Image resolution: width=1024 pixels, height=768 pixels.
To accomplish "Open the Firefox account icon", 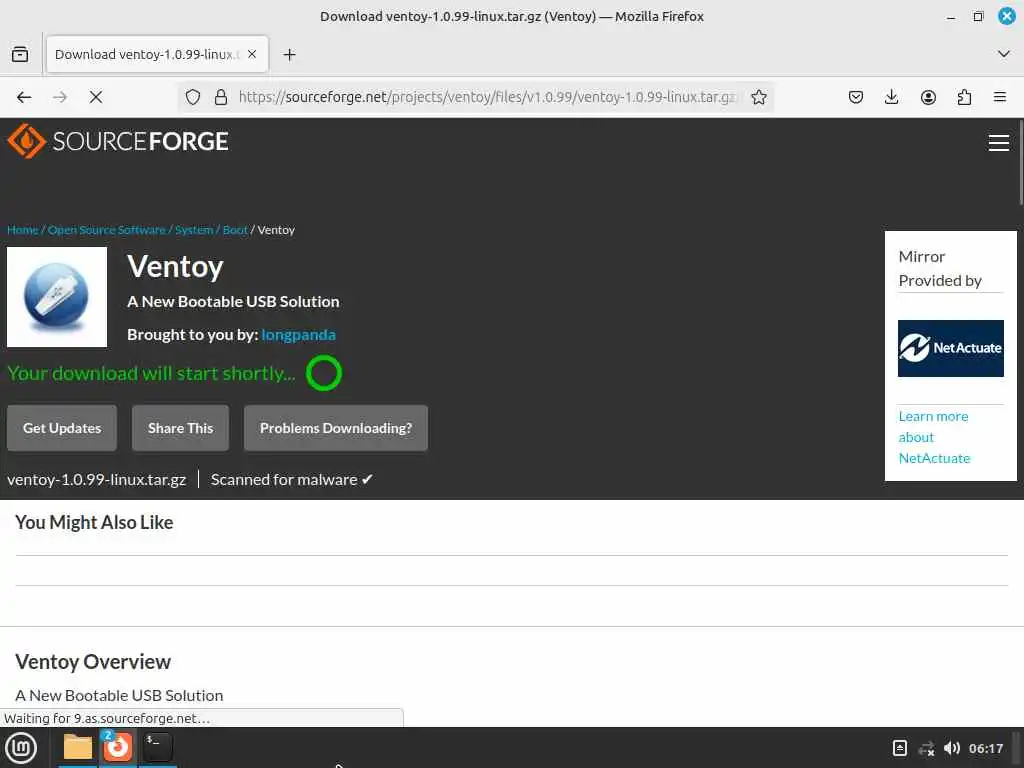I will 928,97.
